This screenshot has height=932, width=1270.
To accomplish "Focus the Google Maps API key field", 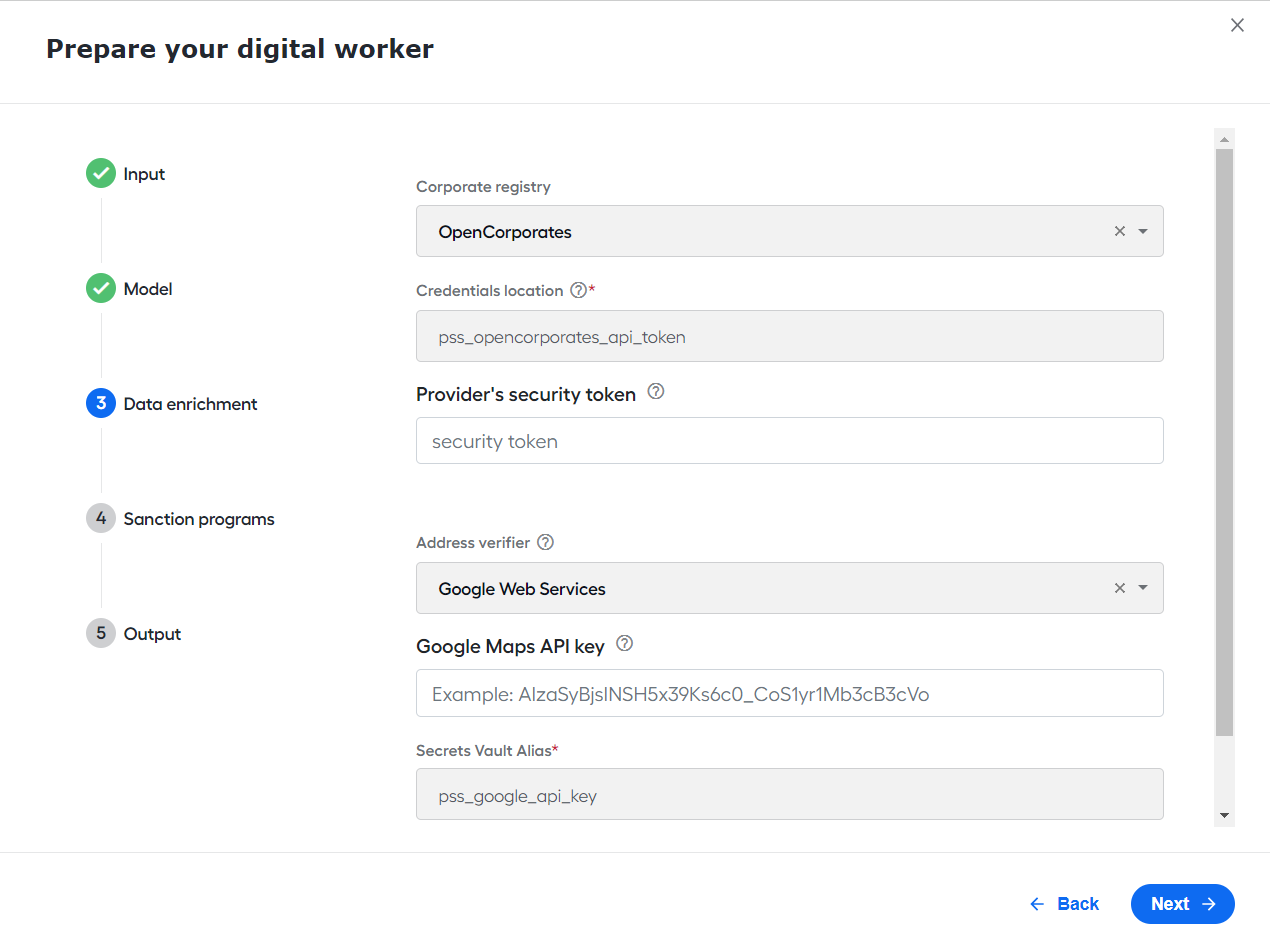I will tap(790, 693).
